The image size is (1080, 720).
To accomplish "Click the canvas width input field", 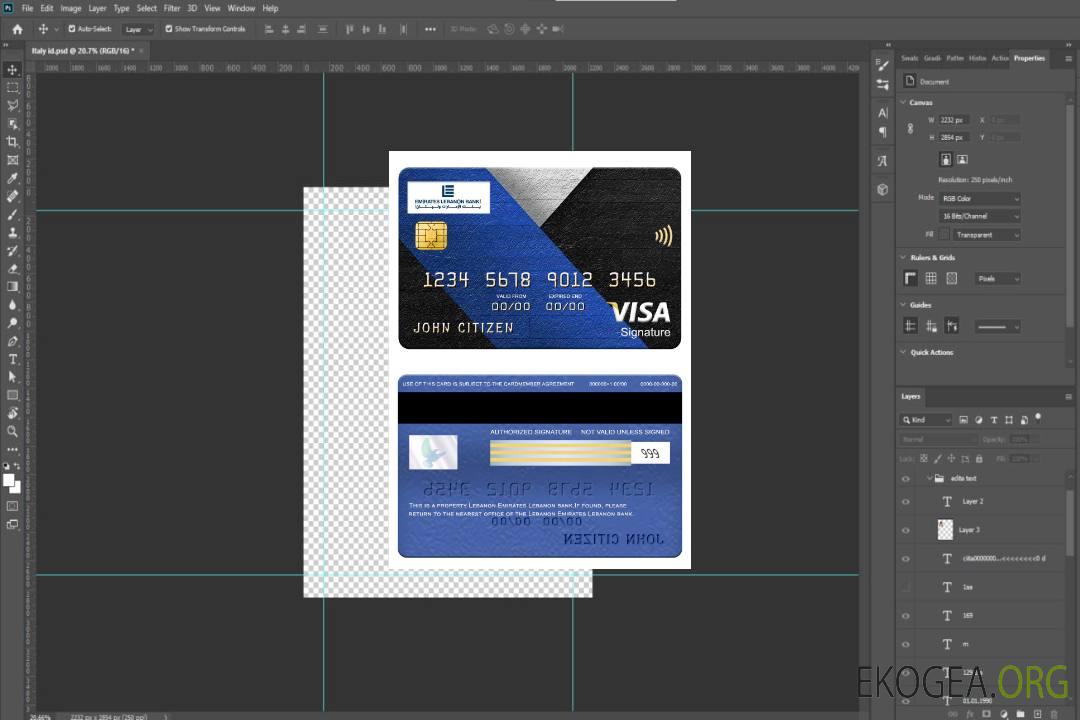I will coord(953,120).
